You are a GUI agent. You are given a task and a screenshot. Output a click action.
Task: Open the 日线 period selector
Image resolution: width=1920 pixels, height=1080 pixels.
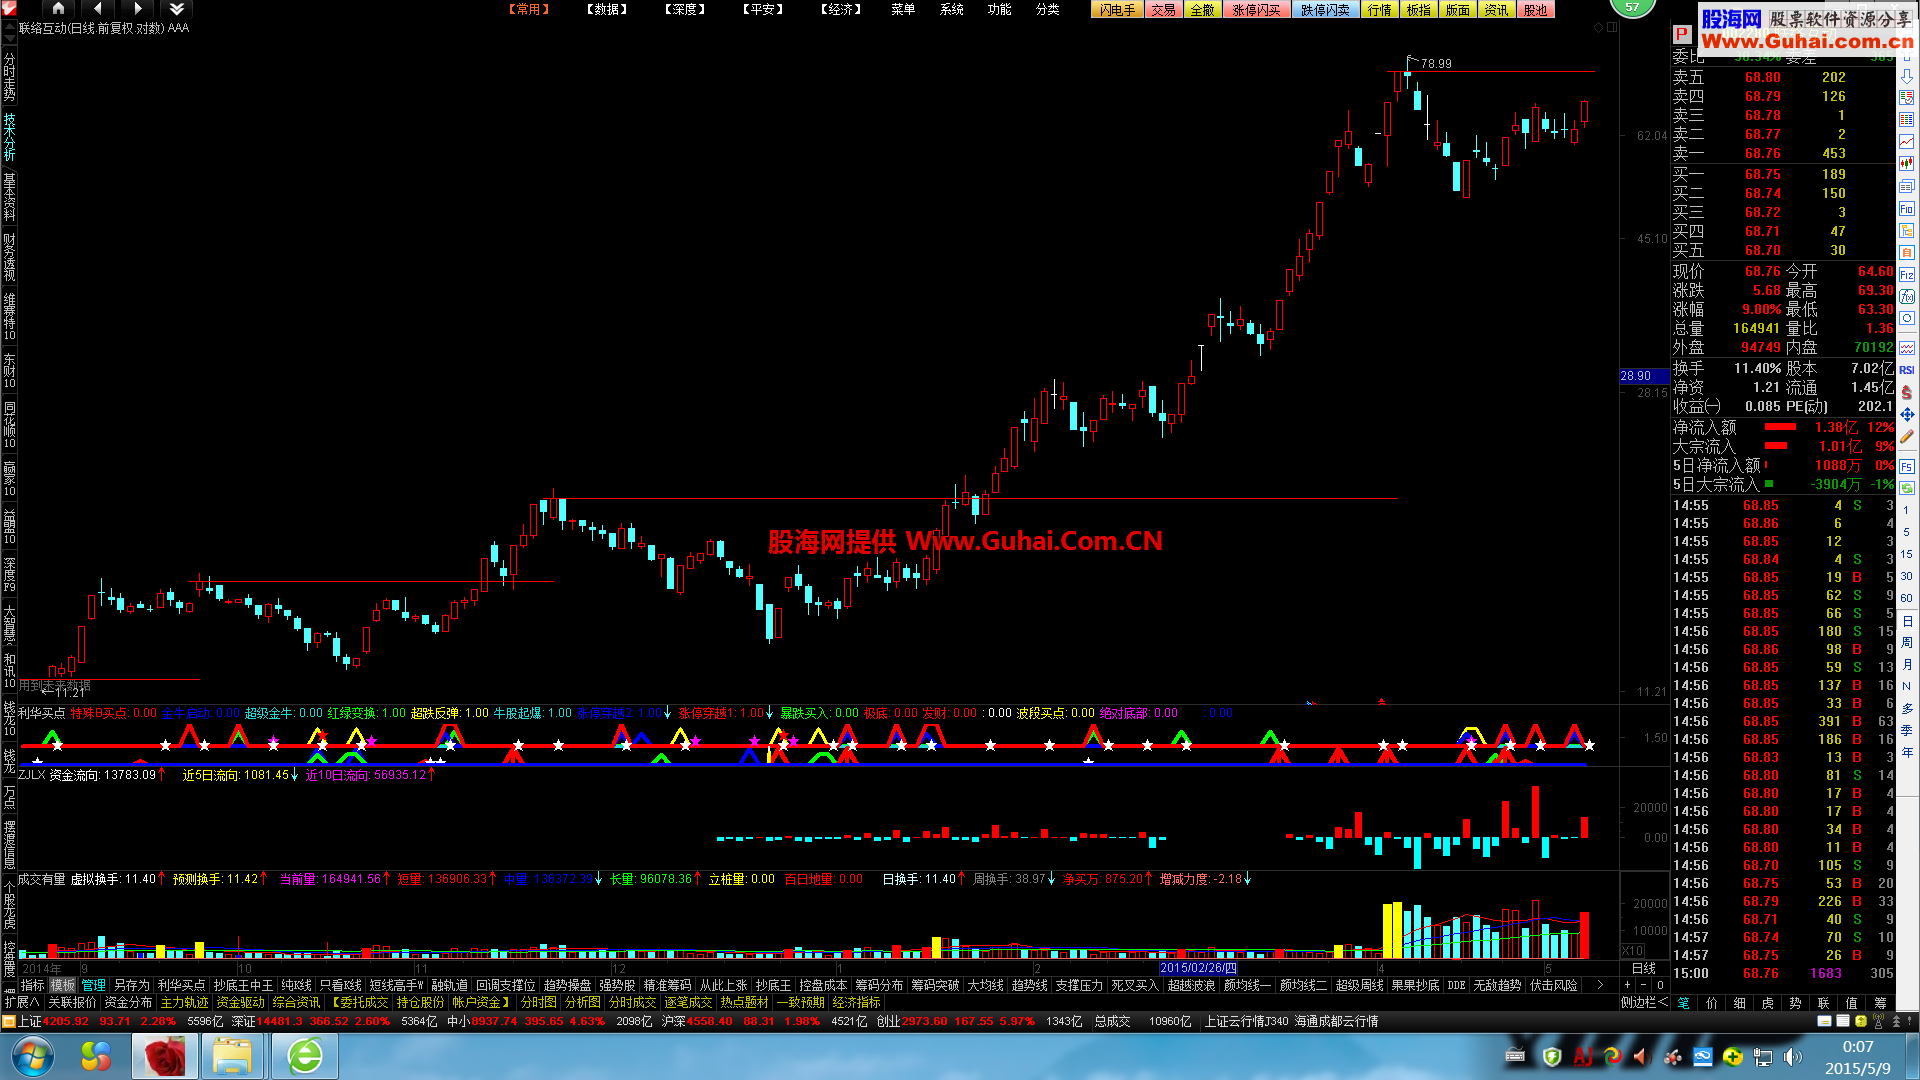click(1644, 968)
